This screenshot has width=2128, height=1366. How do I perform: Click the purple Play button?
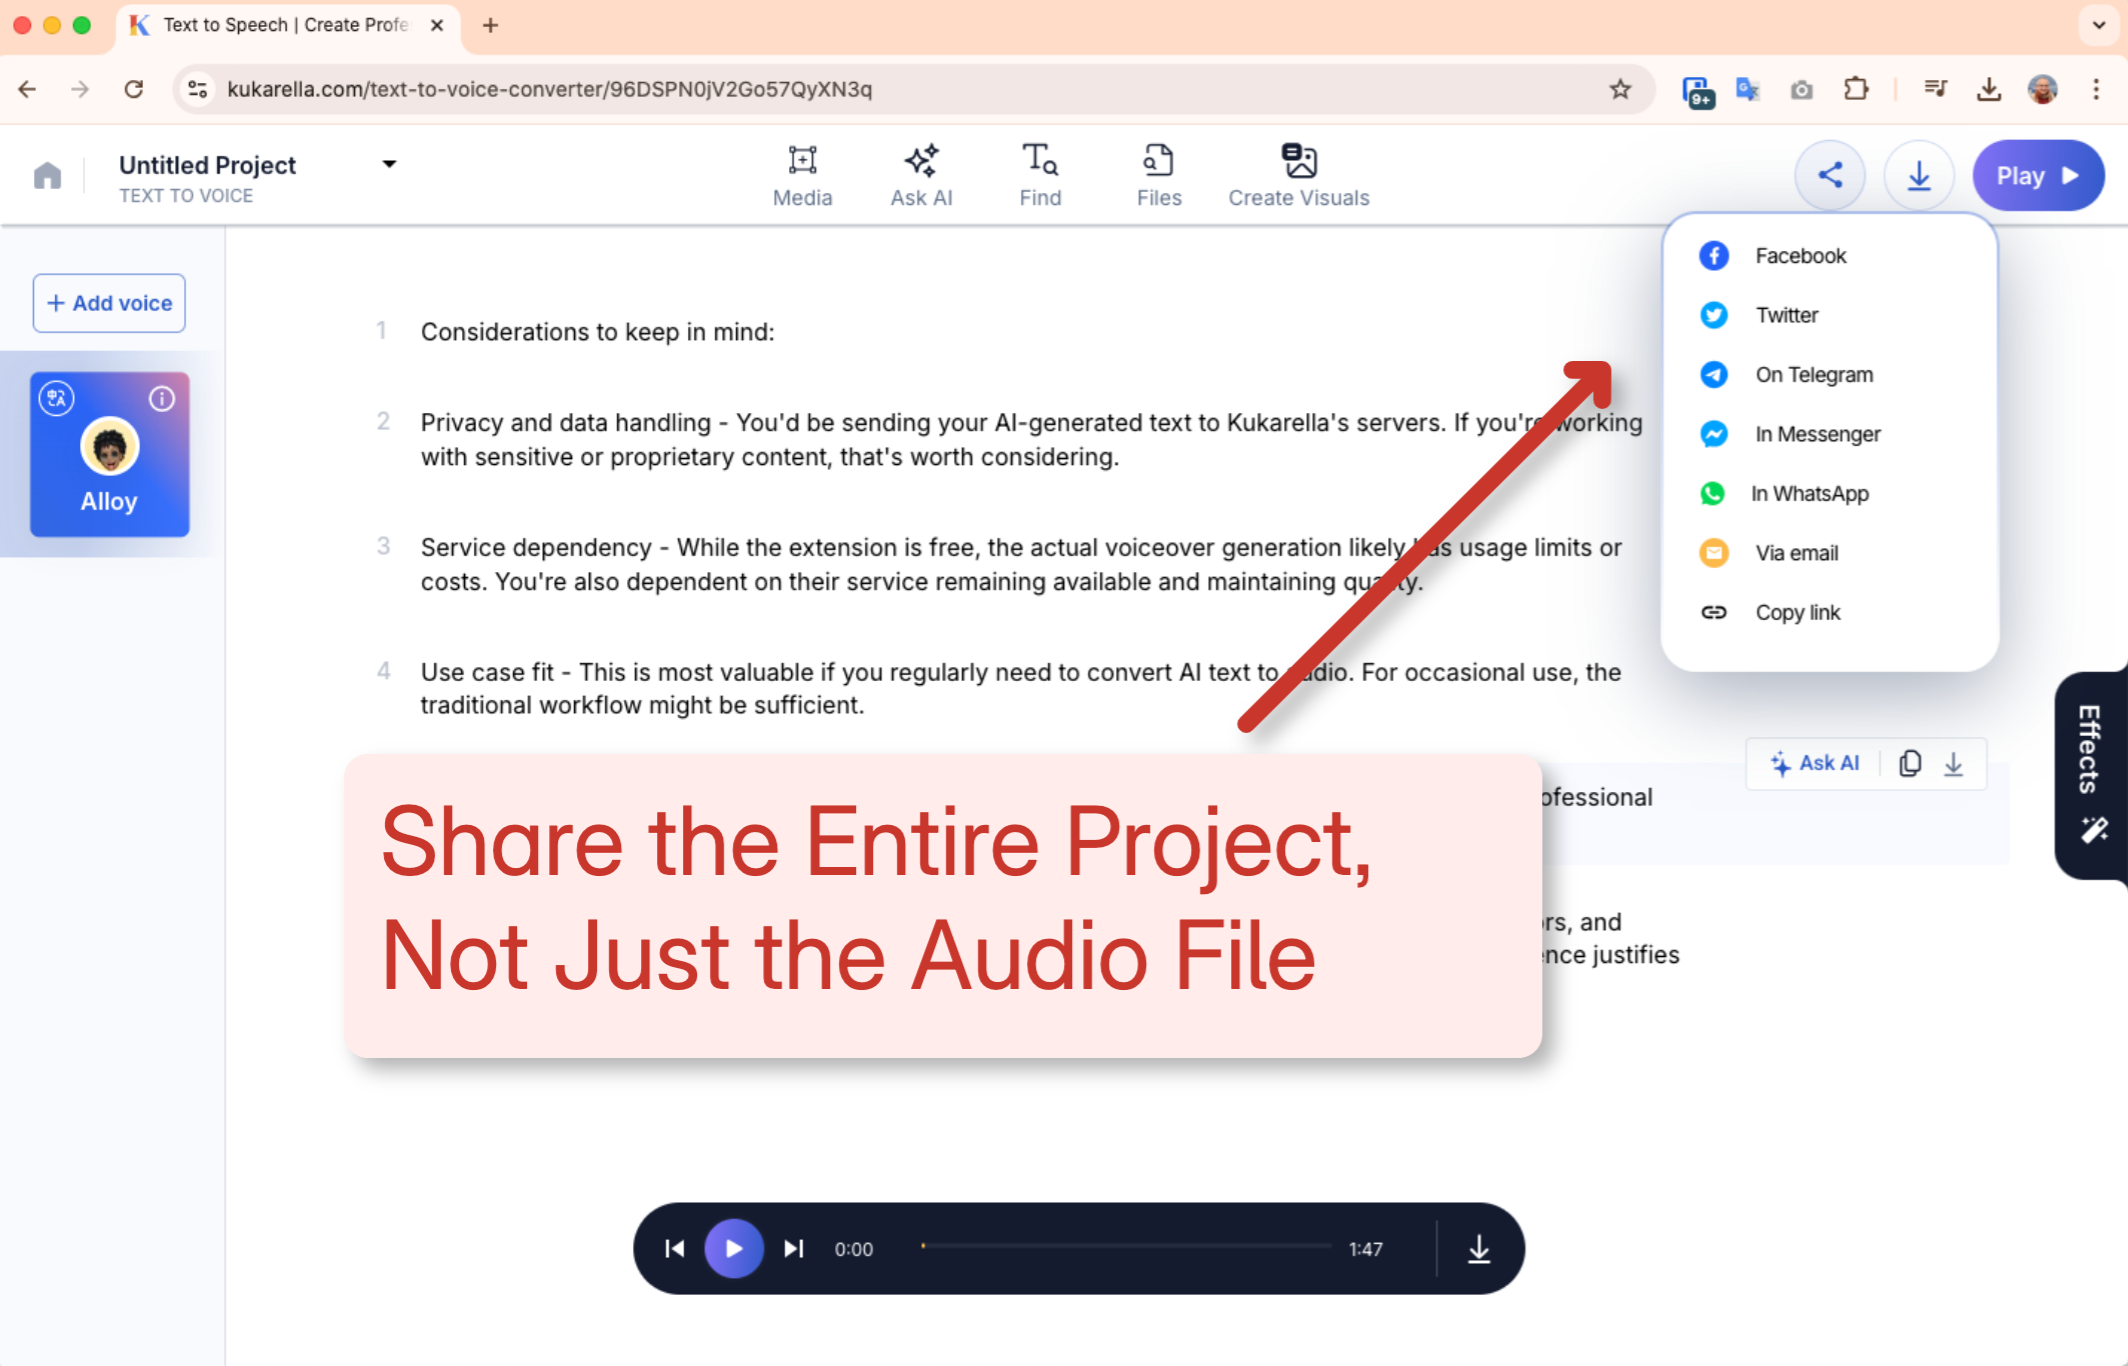coord(2038,175)
